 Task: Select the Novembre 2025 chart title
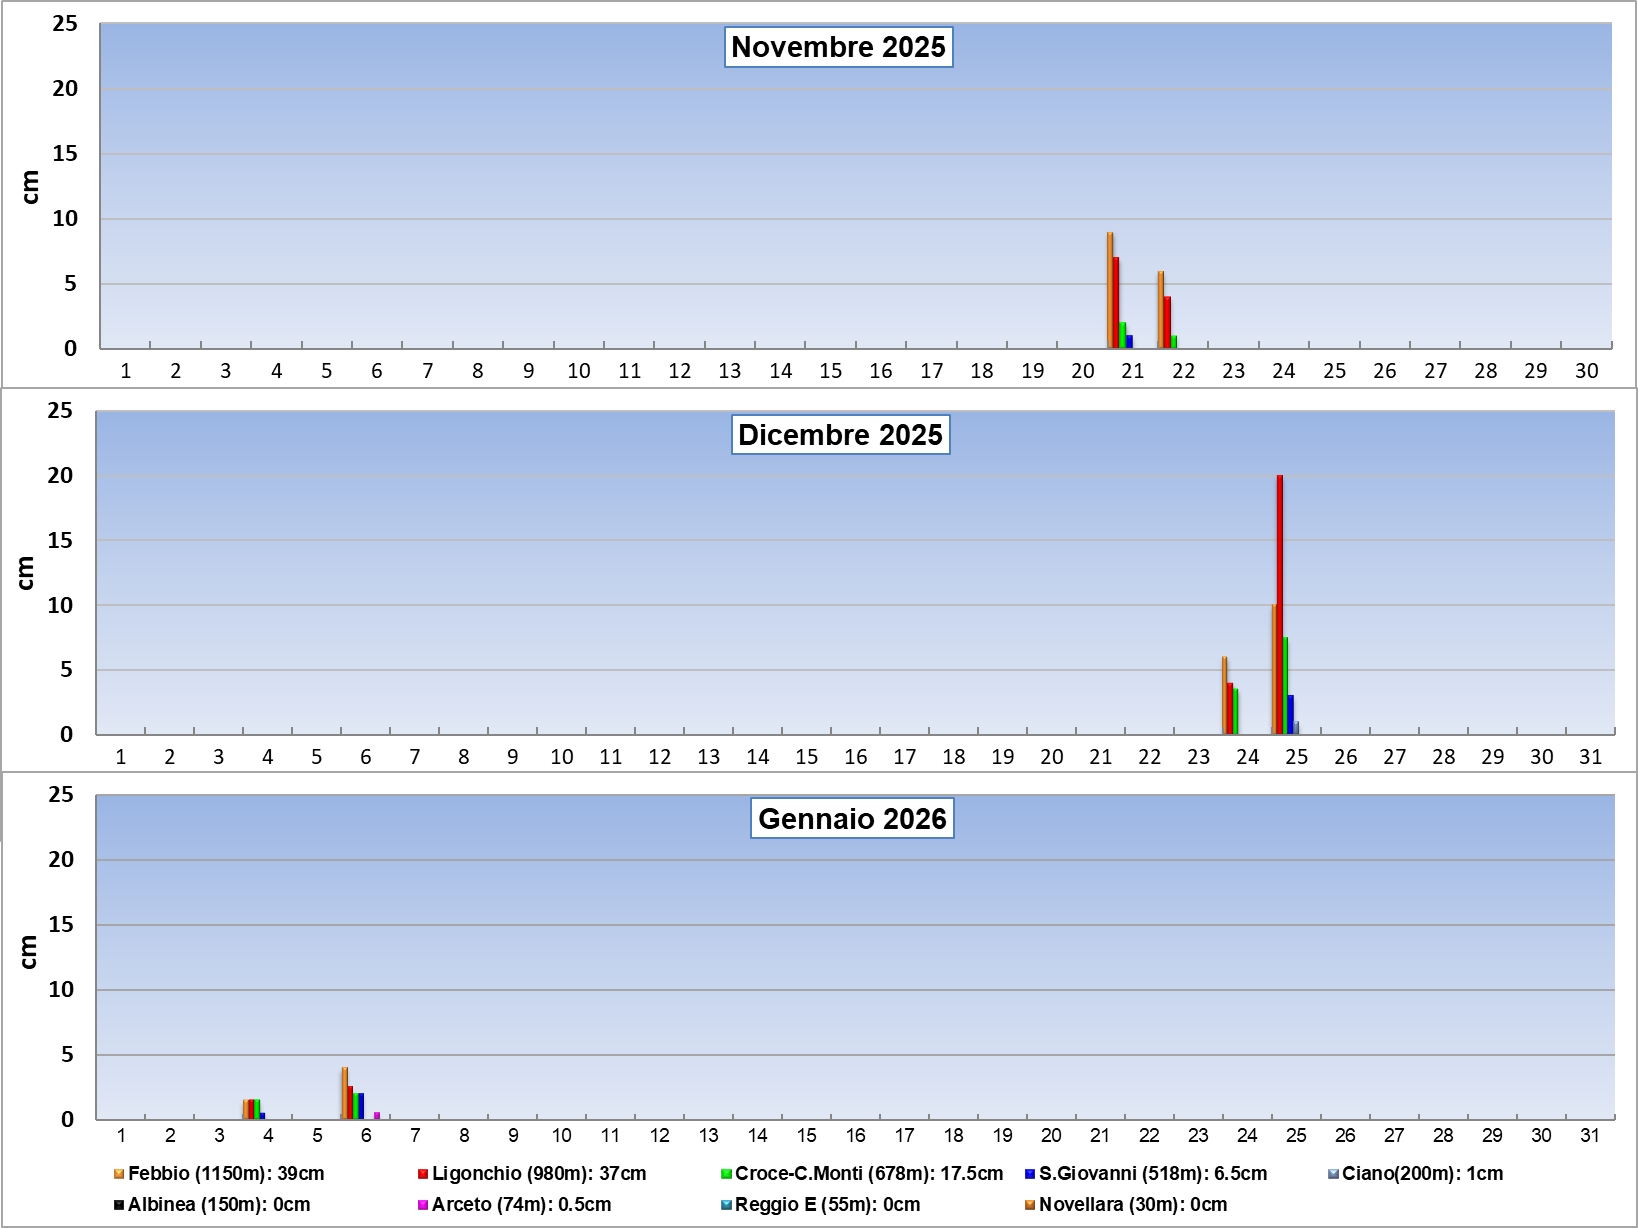(838, 47)
